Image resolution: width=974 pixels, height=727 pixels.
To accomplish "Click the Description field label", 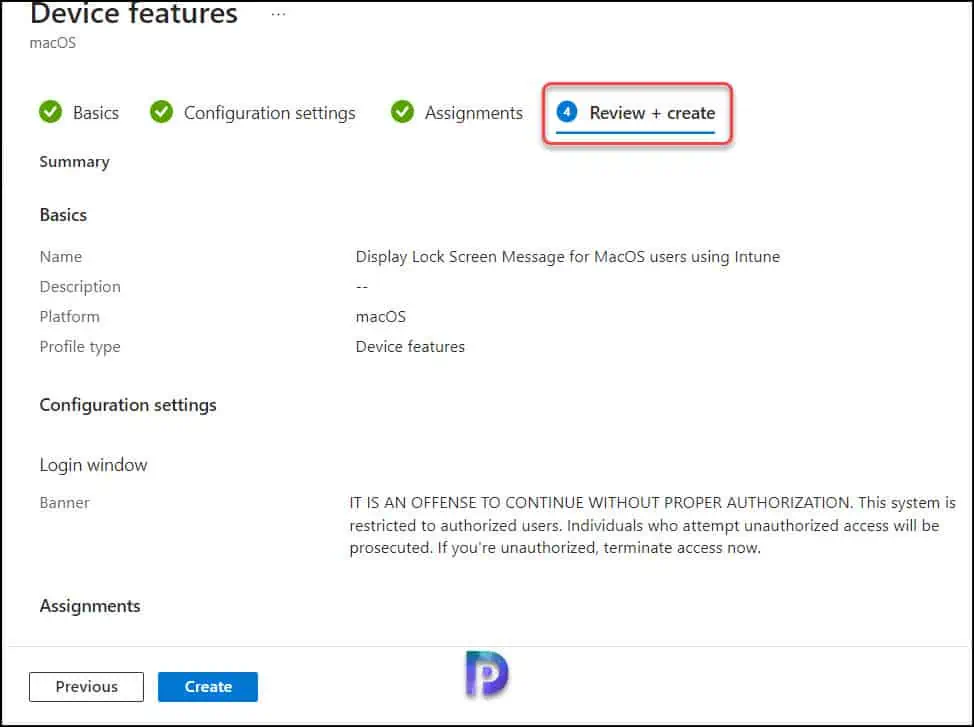I will tap(80, 286).
